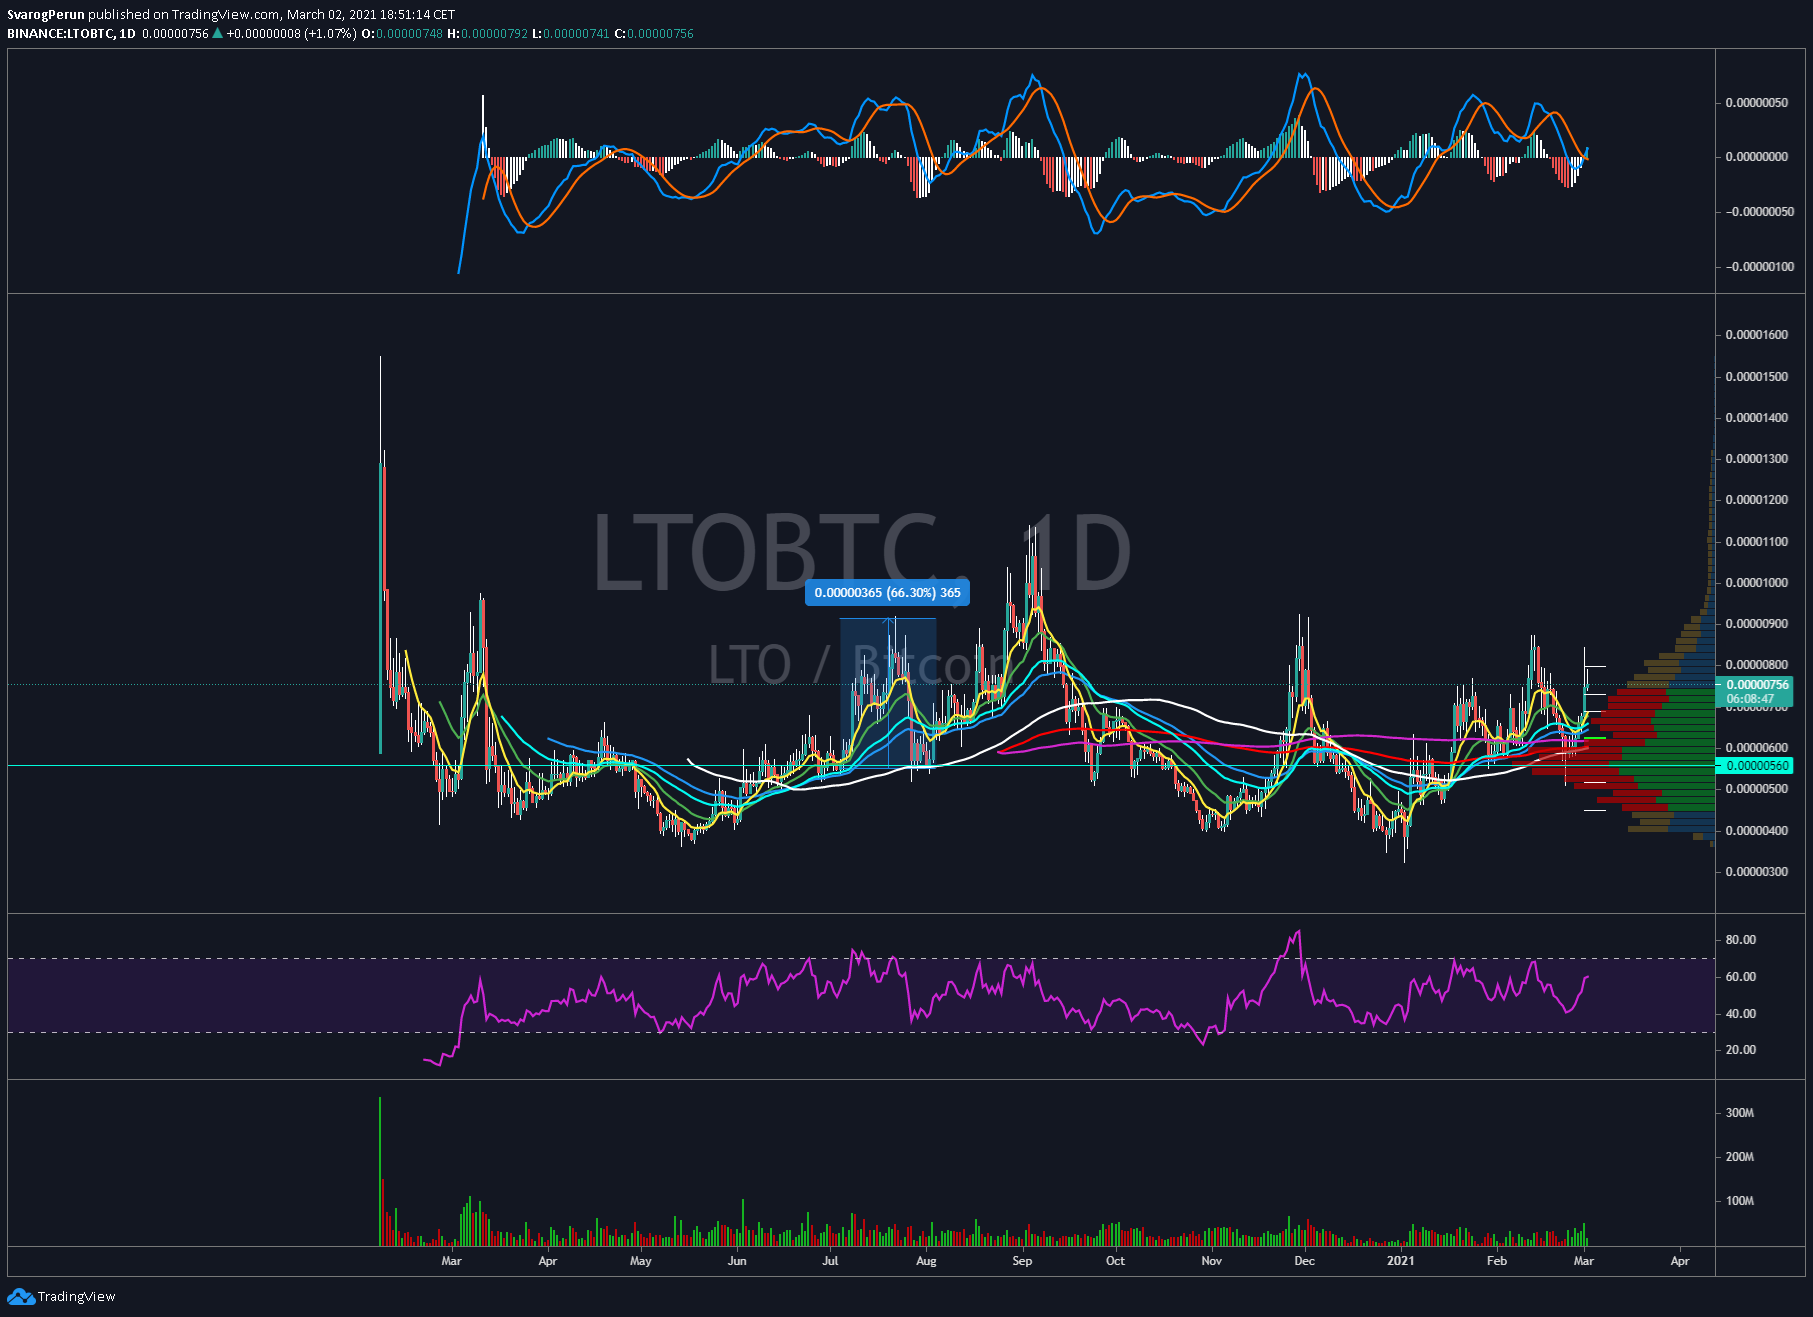This screenshot has width=1813, height=1317.
Task: Click the 2021 time axis label
Action: click(x=1400, y=1261)
